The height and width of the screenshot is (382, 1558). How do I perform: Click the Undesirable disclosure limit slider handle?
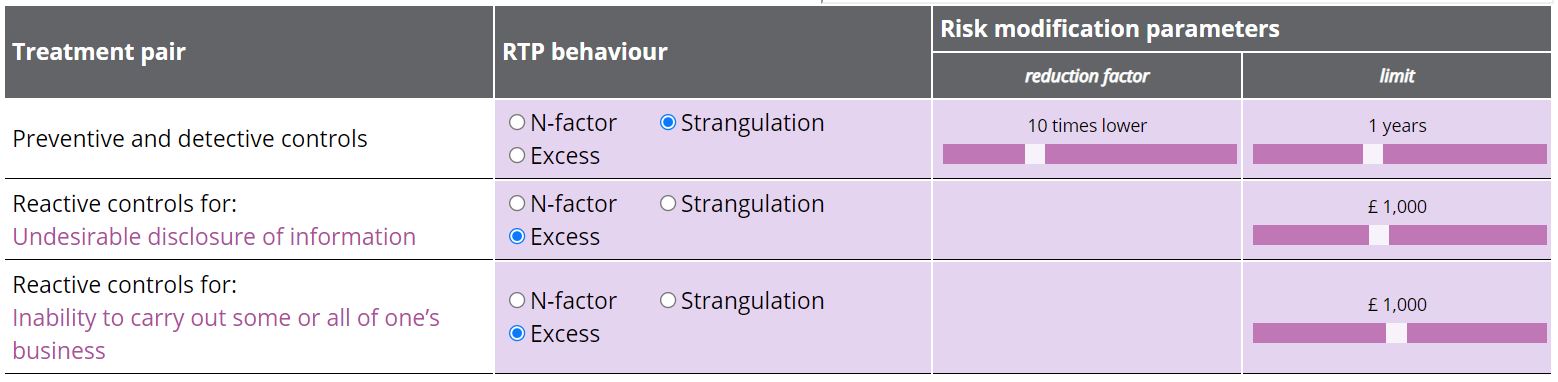point(1379,235)
